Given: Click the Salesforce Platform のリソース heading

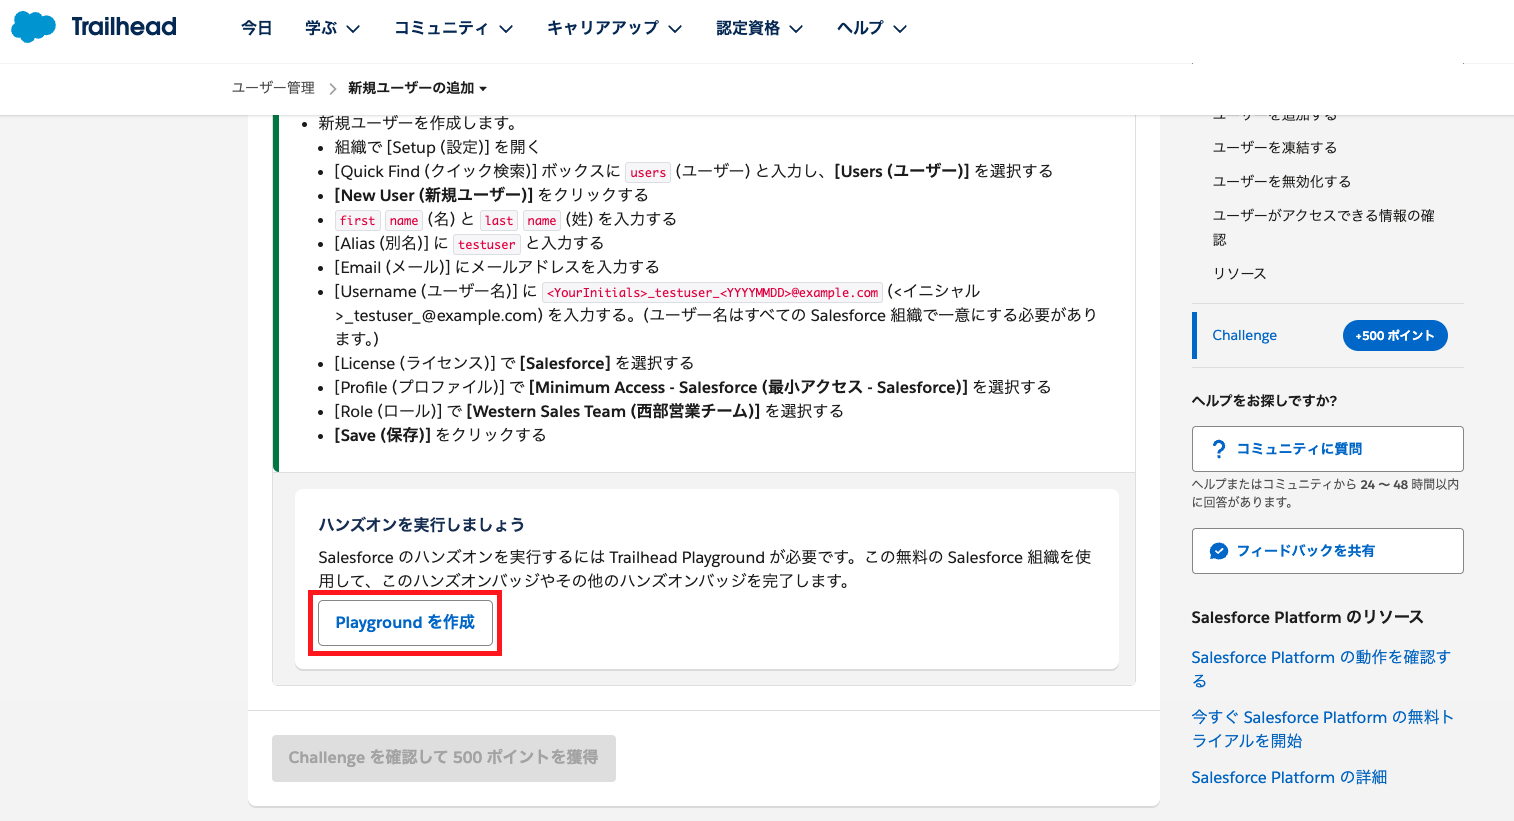Looking at the screenshot, I should tap(1307, 617).
